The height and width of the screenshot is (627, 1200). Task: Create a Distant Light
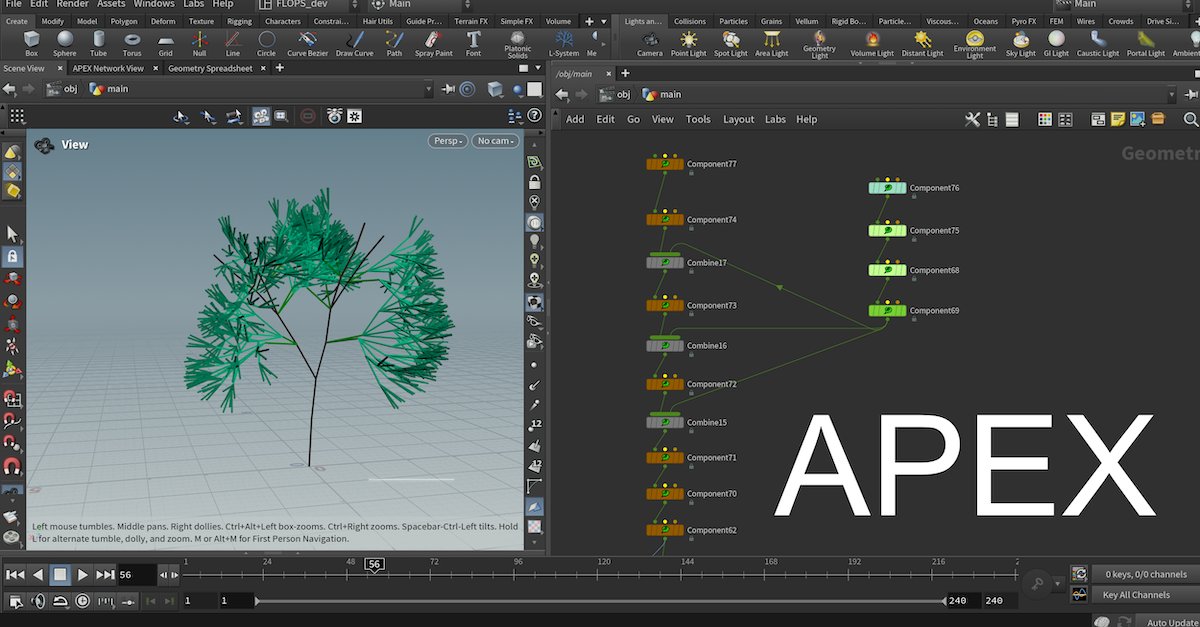(922, 43)
